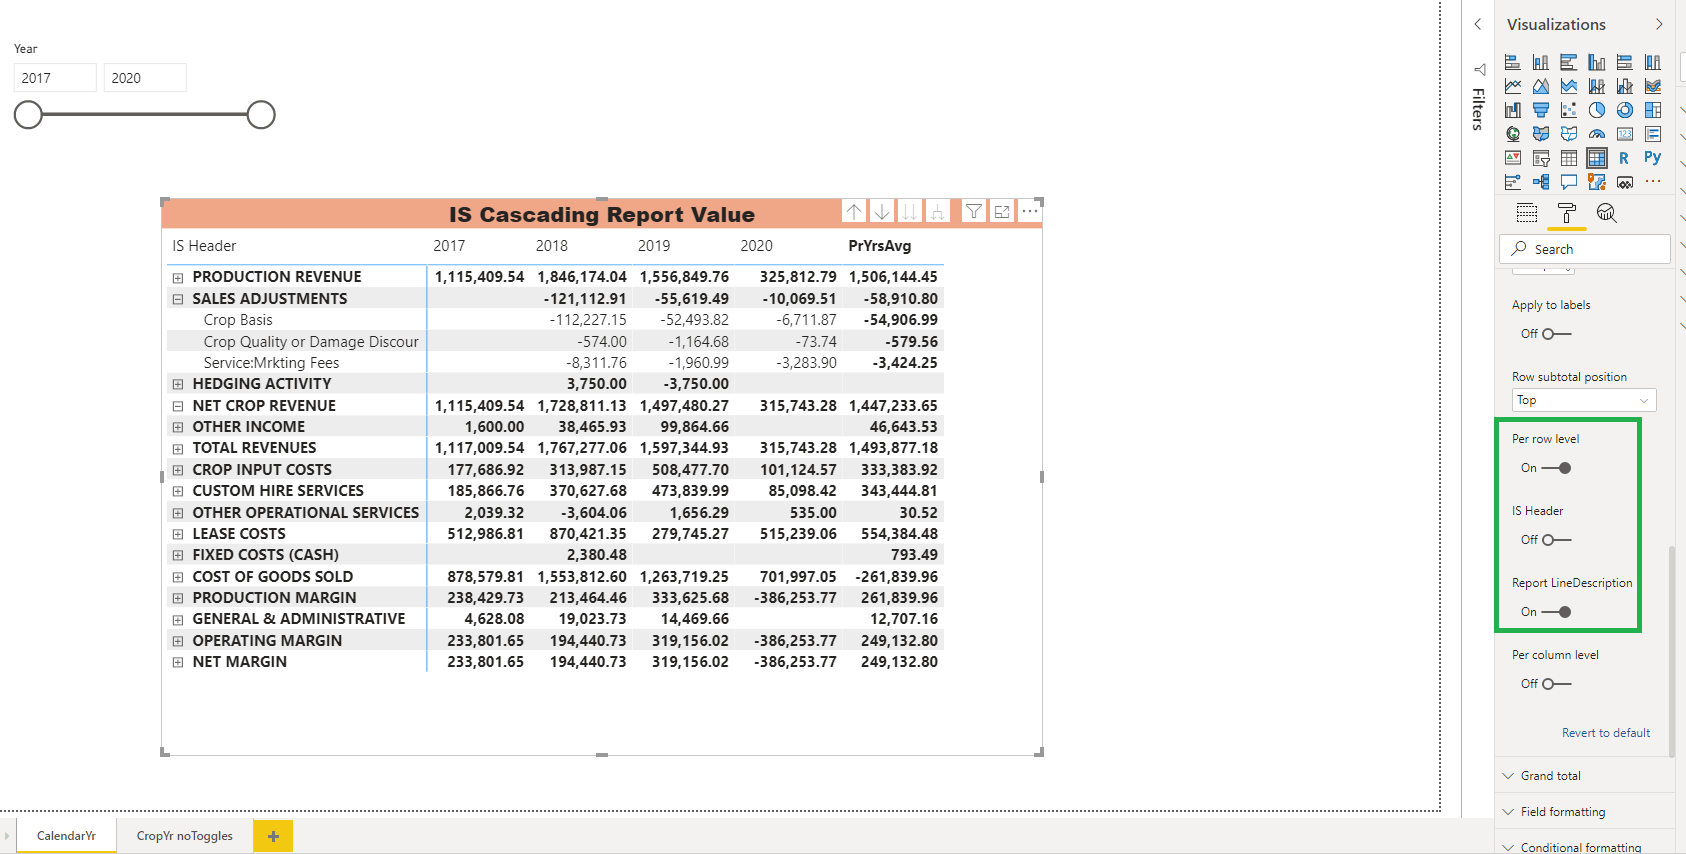Select the Matrix visualization icon
This screenshot has width=1686, height=854.
pyautogui.click(x=1597, y=158)
